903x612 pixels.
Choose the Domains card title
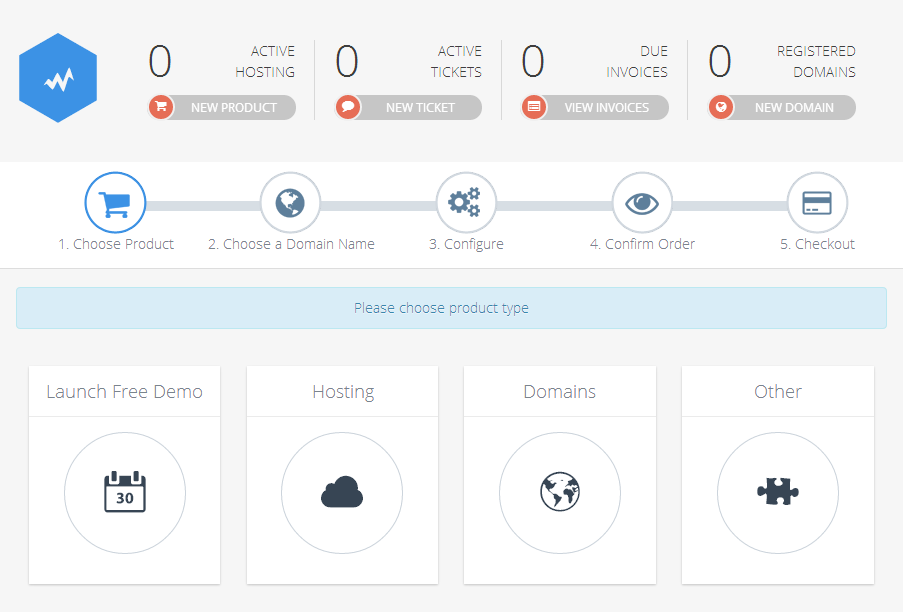pos(560,391)
